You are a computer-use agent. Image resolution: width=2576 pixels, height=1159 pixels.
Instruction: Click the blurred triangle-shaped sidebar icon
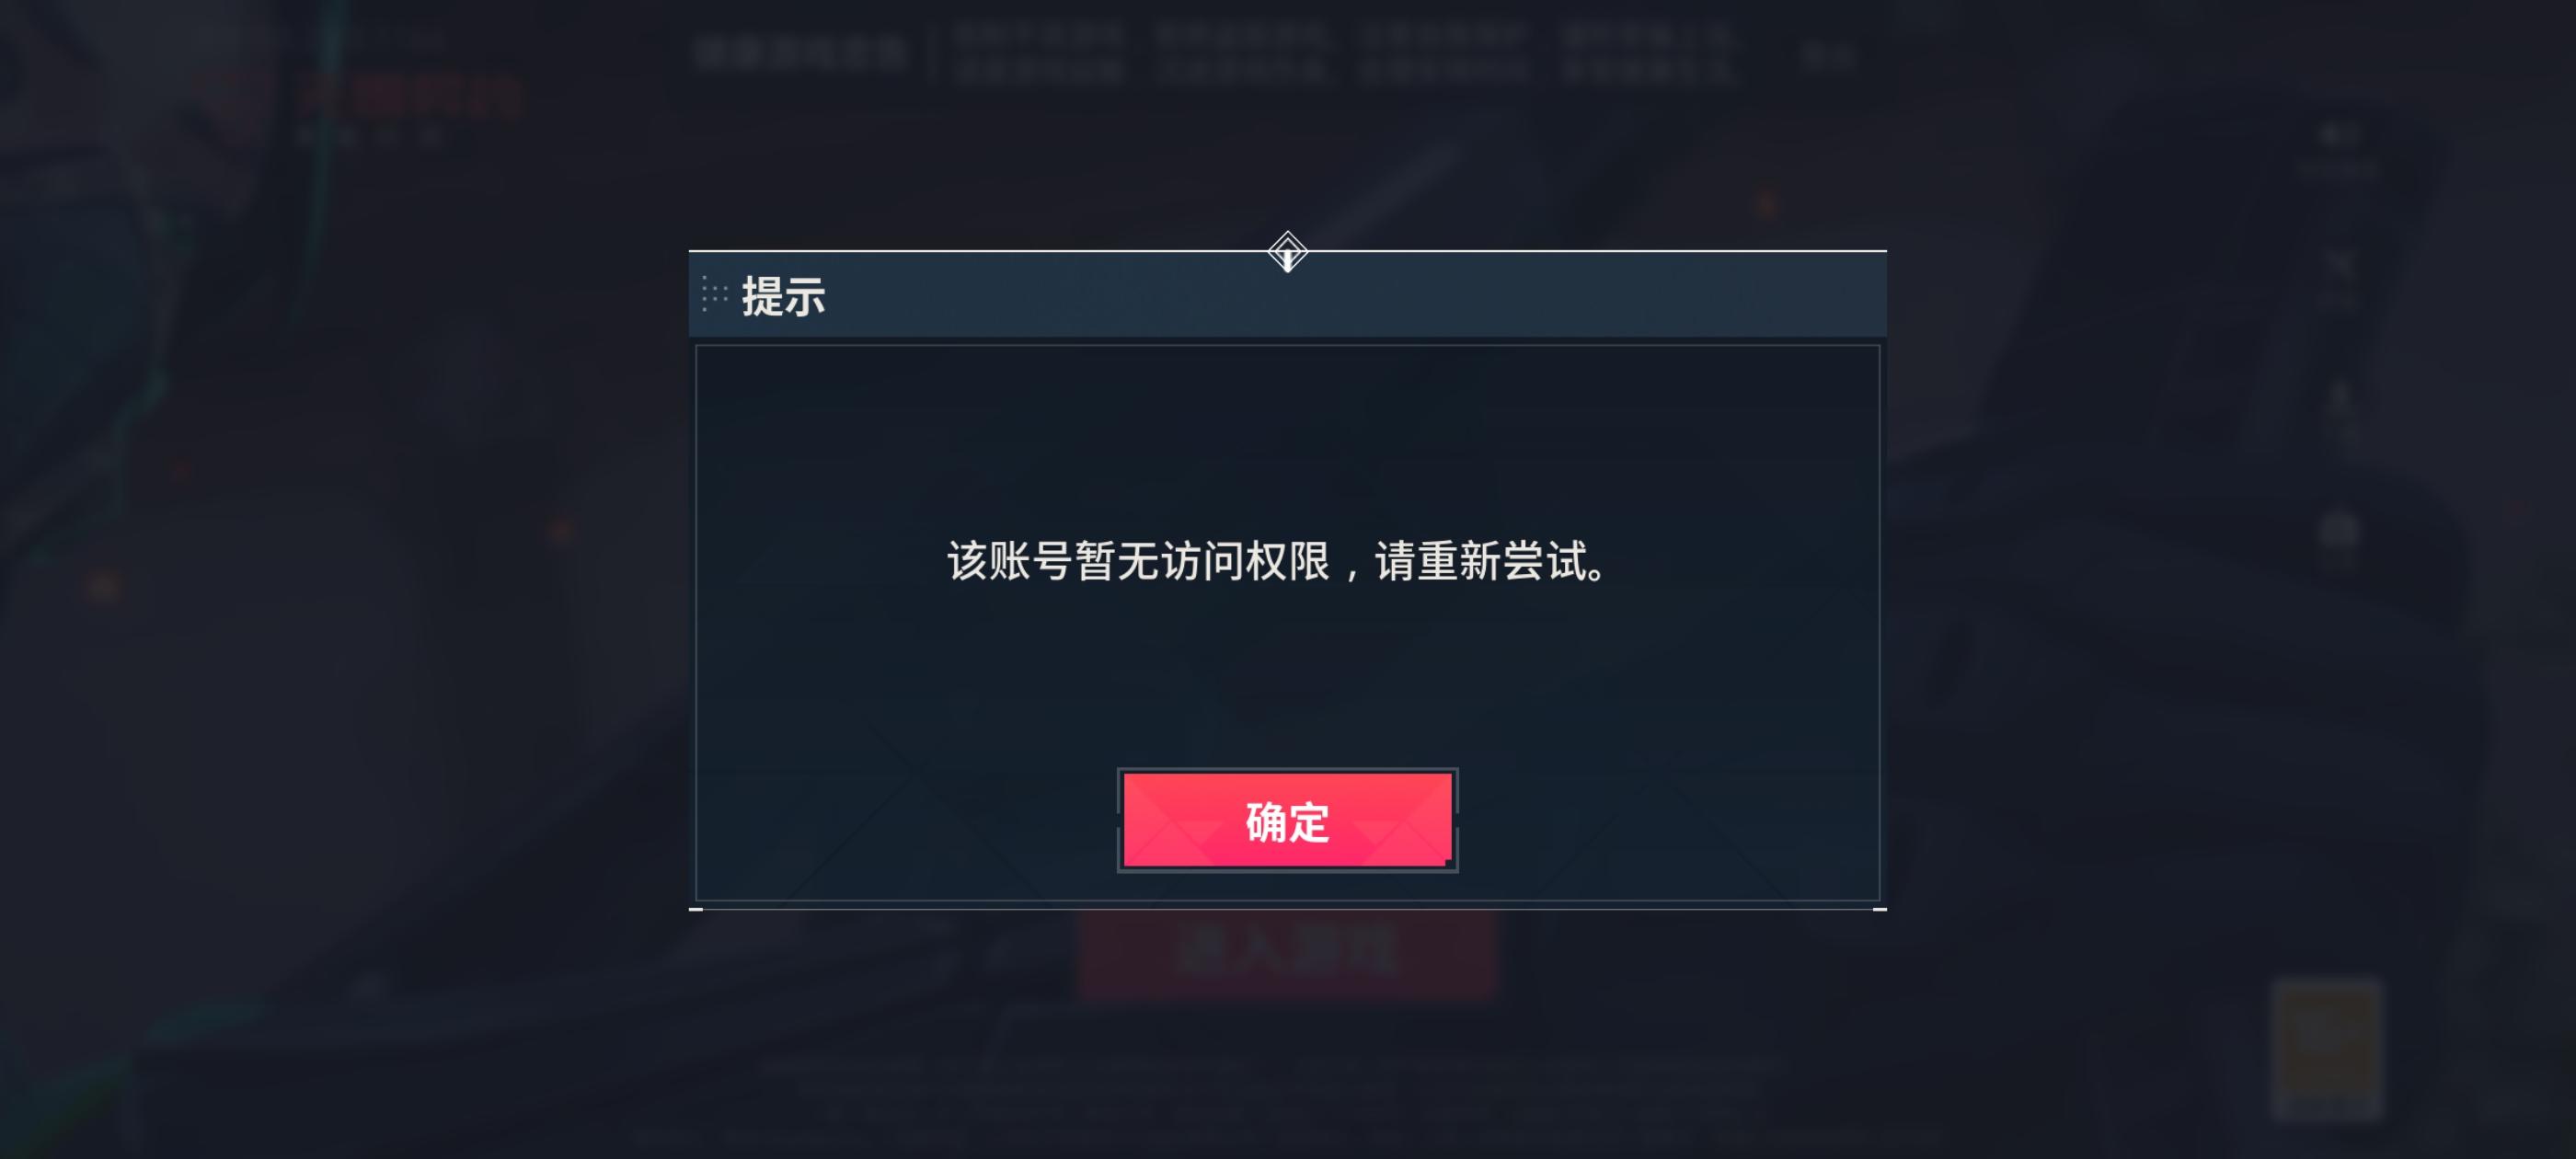pyautogui.click(x=2339, y=412)
